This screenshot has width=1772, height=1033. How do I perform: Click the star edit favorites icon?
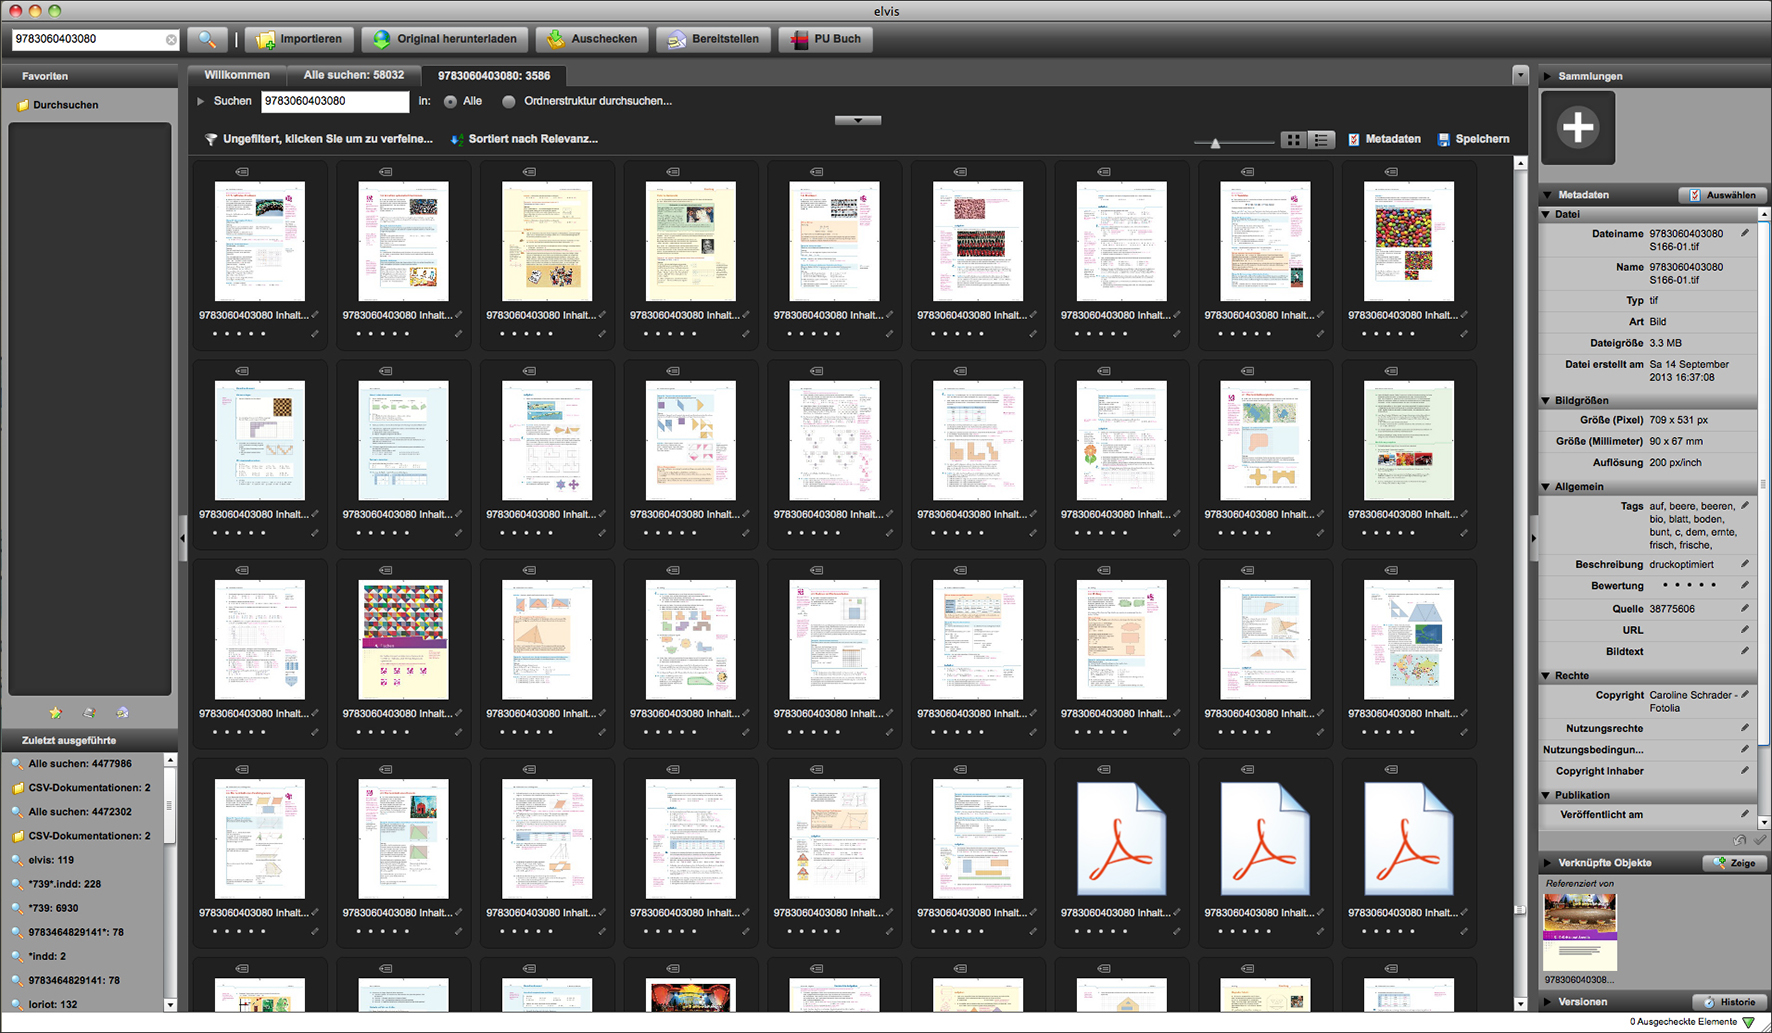click(x=56, y=713)
